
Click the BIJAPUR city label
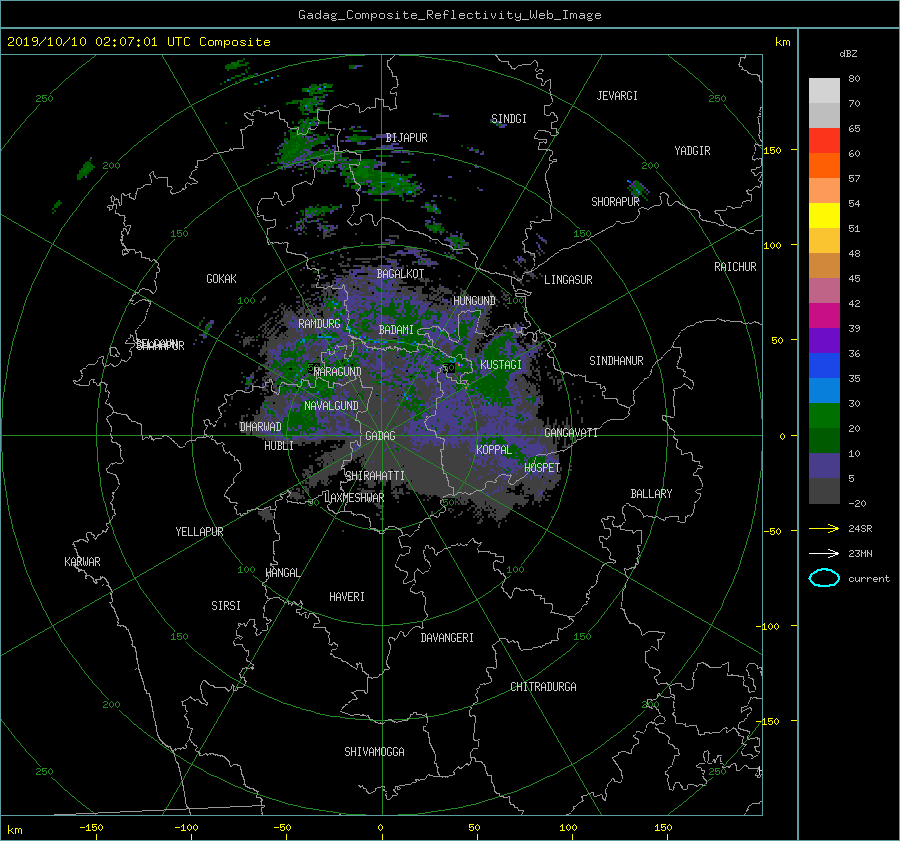pyautogui.click(x=406, y=138)
